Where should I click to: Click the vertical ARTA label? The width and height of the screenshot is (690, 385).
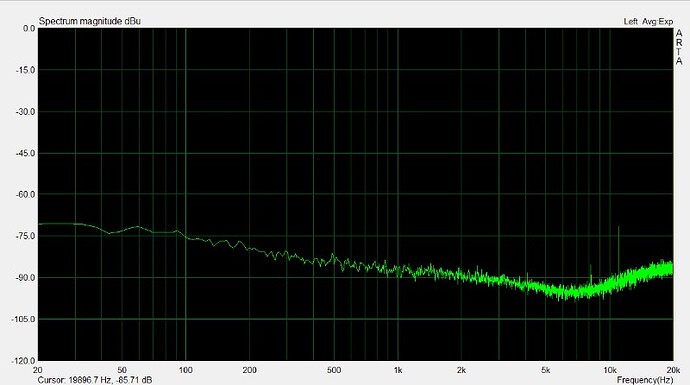(x=679, y=48)
